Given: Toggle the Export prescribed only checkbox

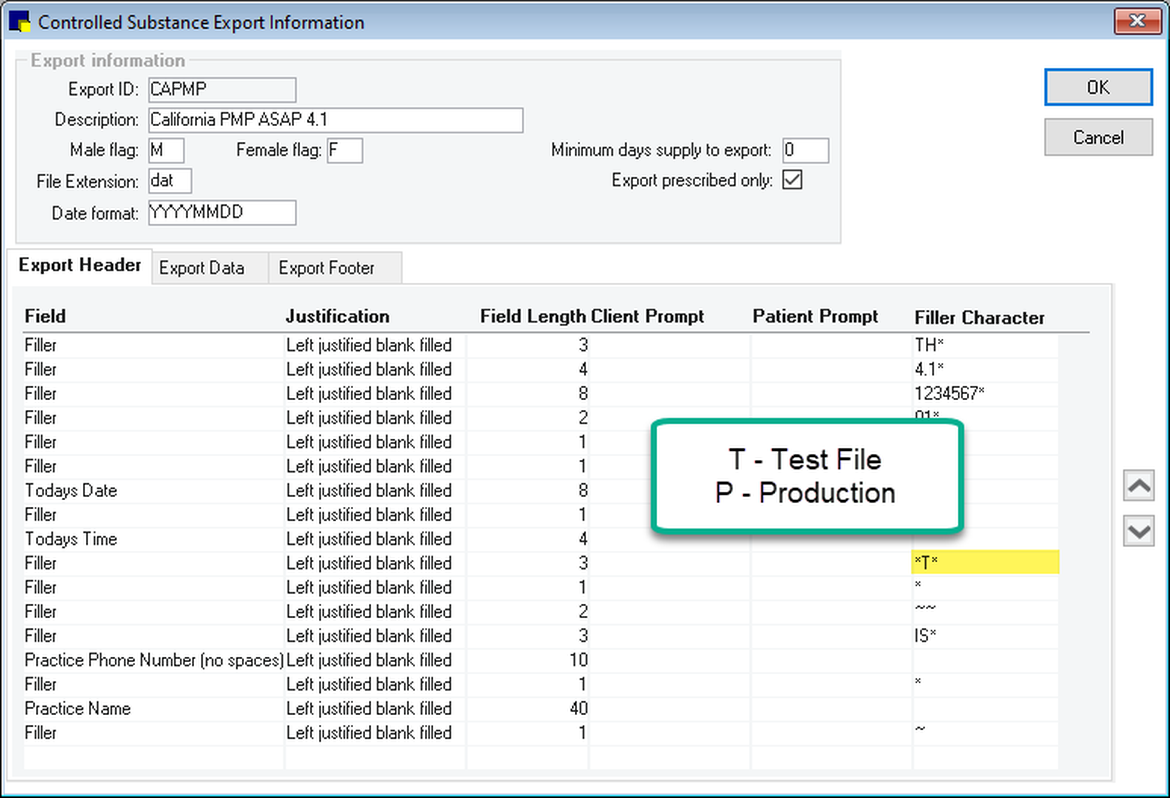Looking at the screenshot, I should tap(792, 180).
